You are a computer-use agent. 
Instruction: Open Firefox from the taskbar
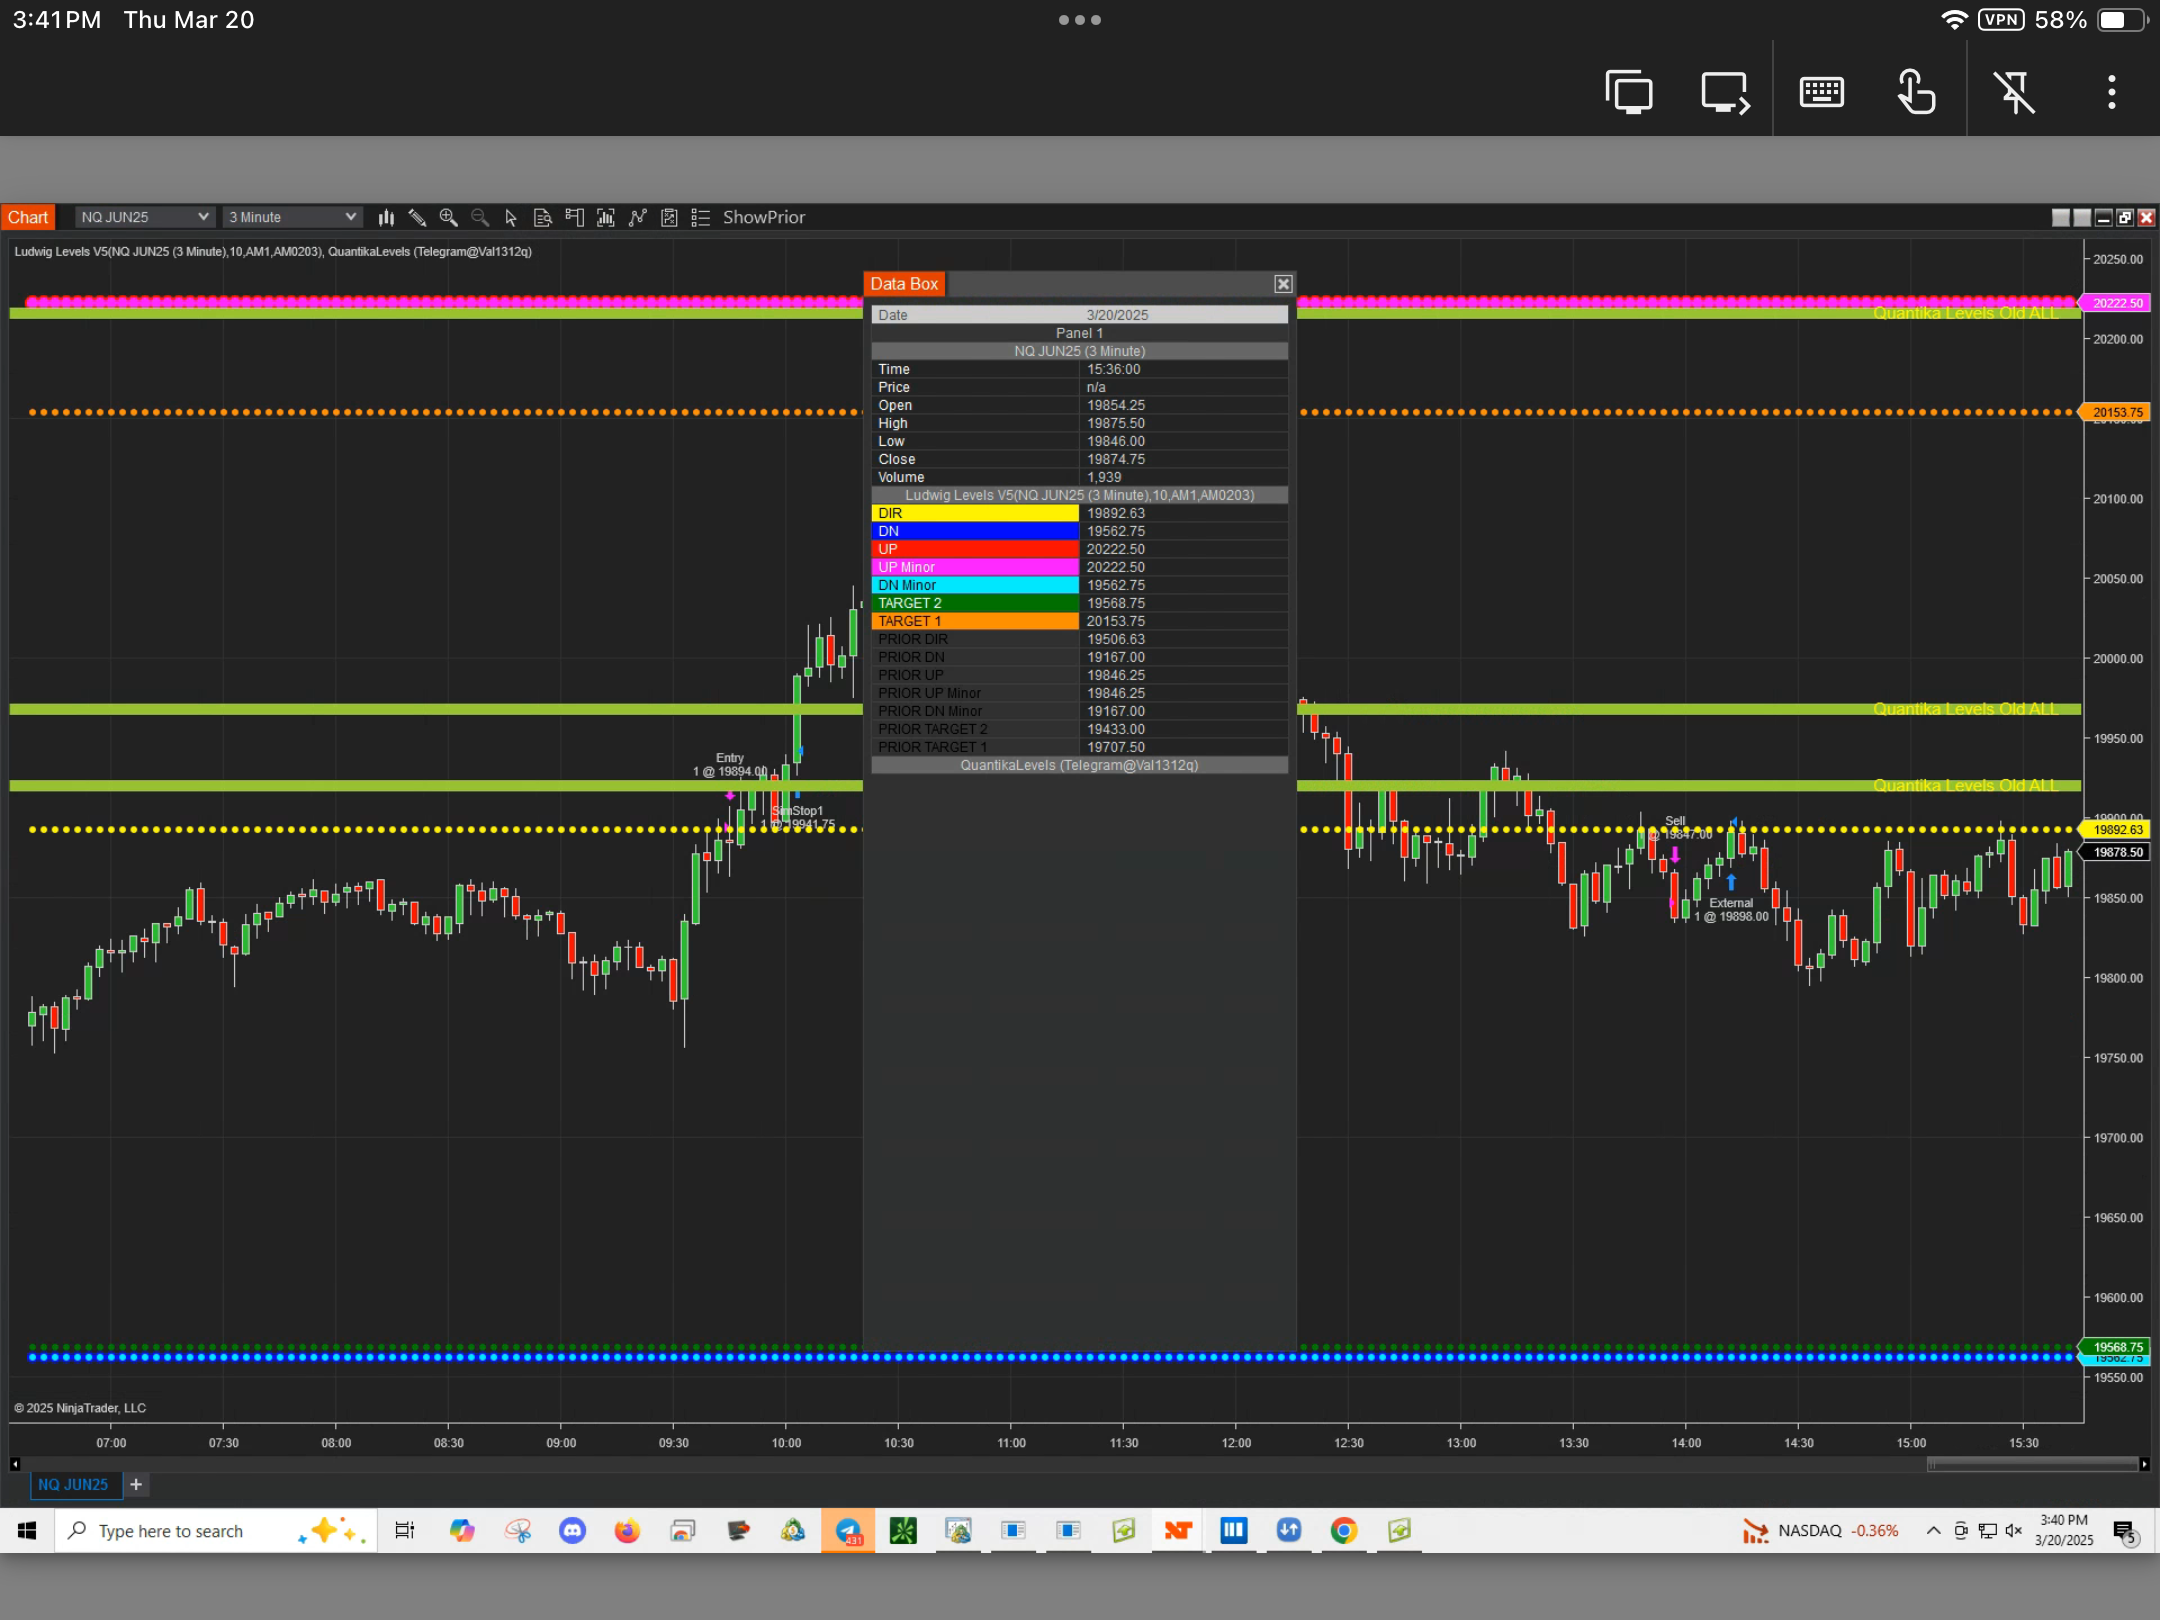pos(627,1530)
